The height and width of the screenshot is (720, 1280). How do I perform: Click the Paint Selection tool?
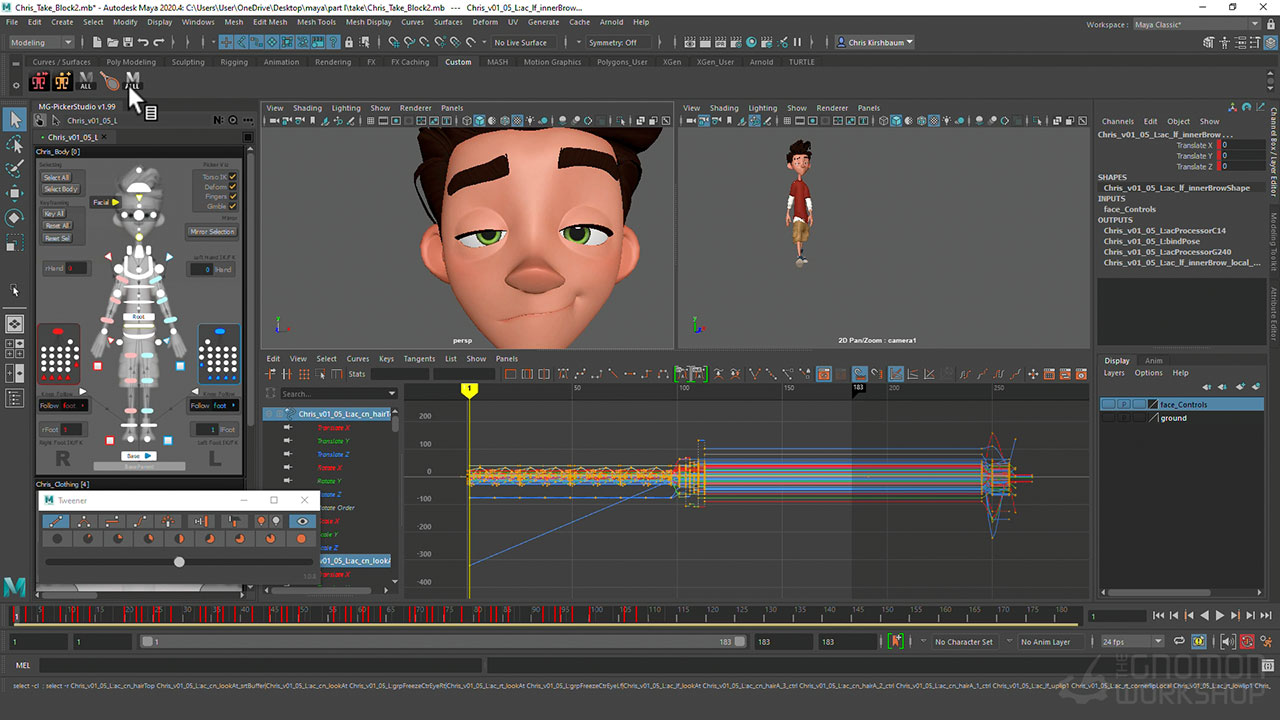click(x=15, y=169)
